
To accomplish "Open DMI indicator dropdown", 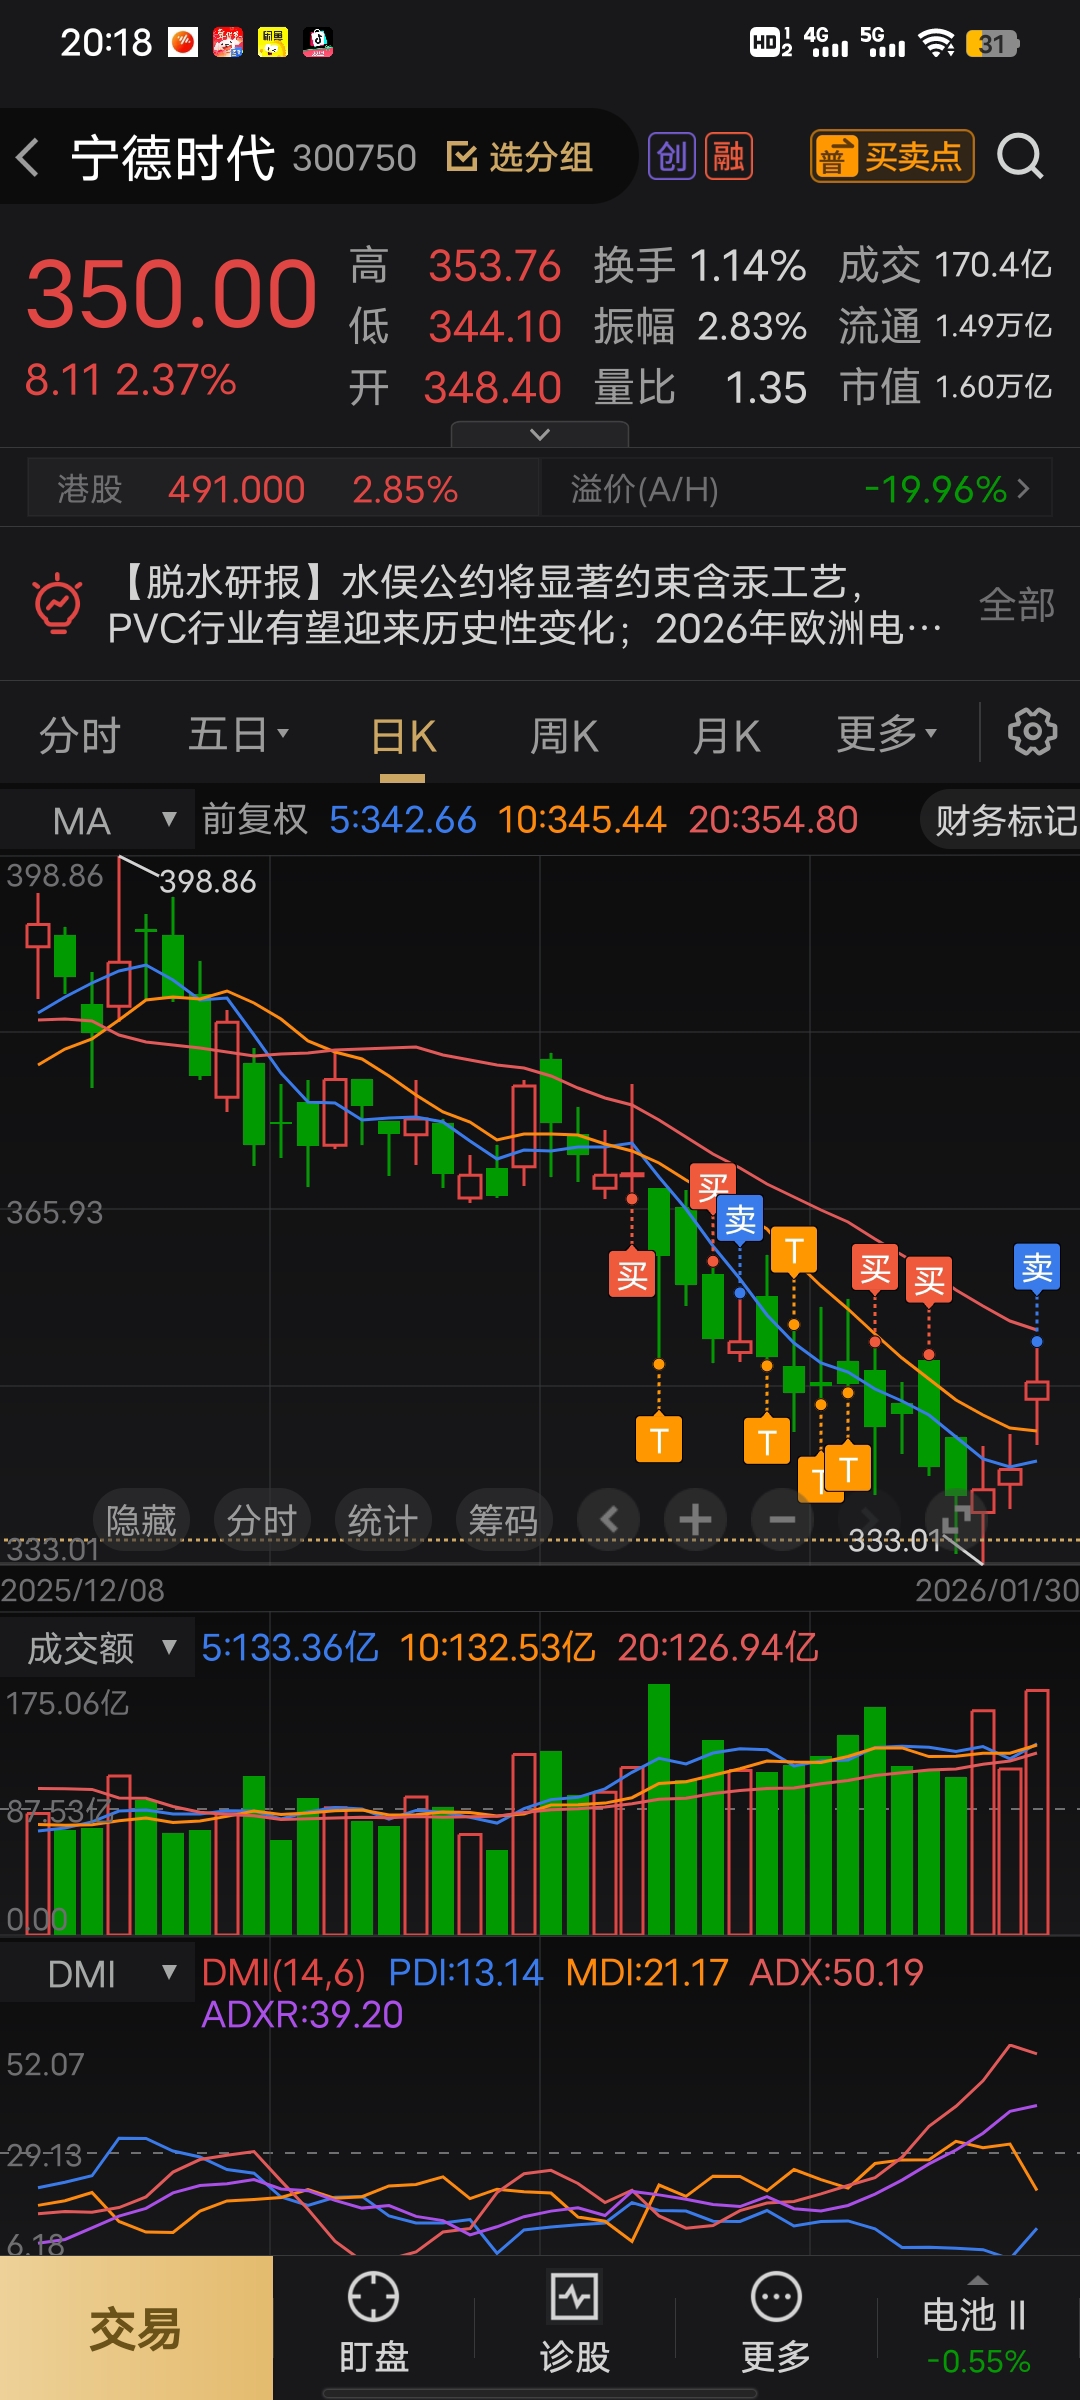I will (x=98, y=1974).
